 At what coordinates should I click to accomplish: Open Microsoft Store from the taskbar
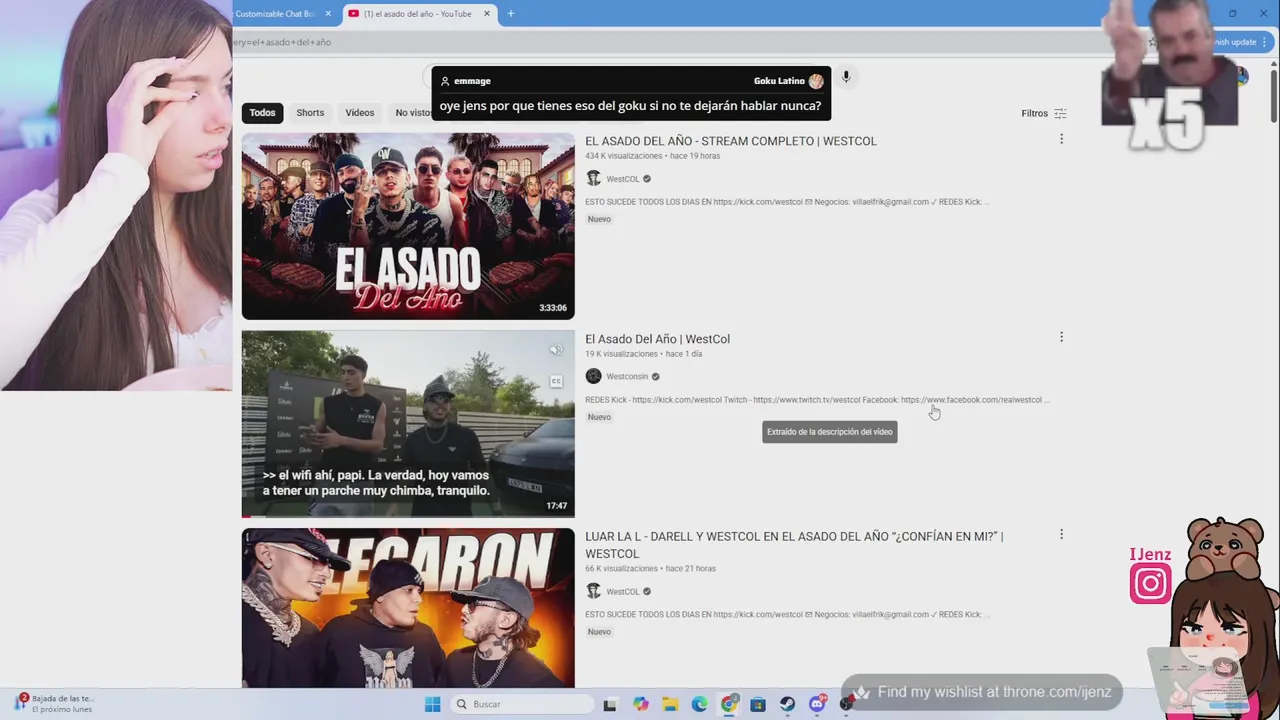point(758,704)
